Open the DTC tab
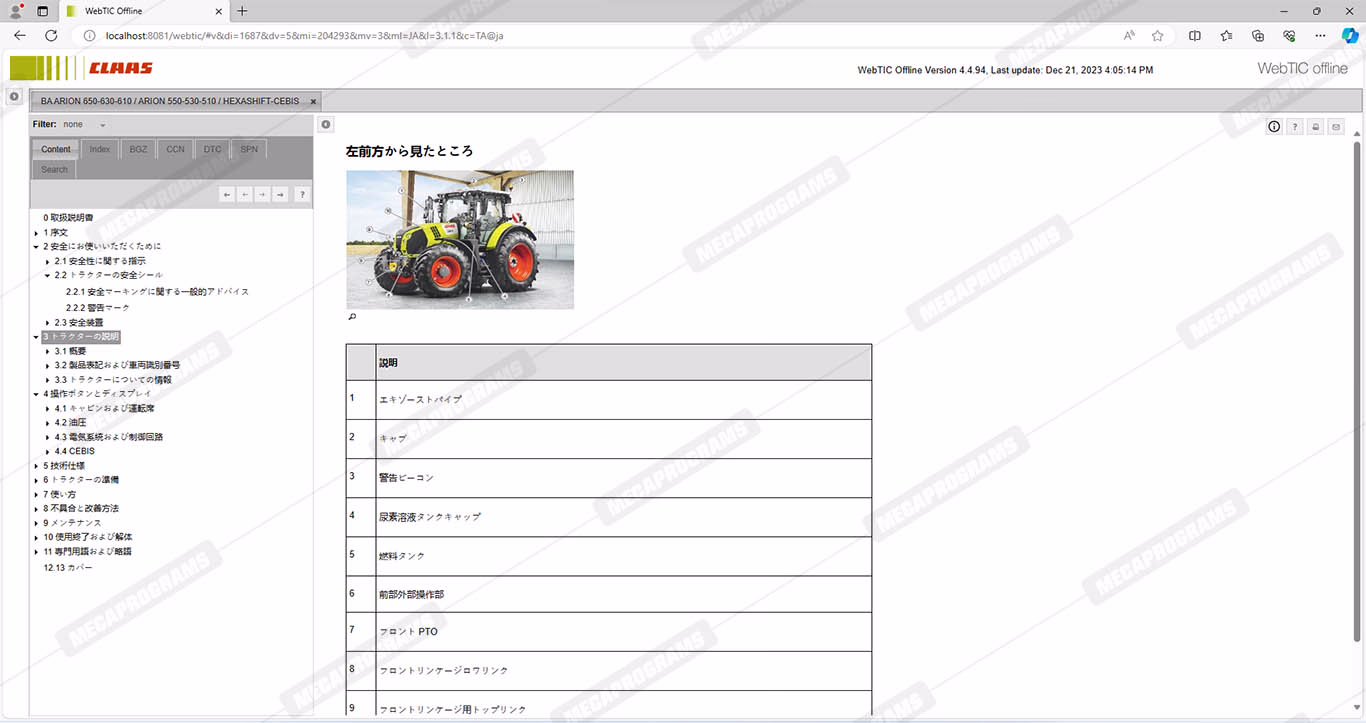 tap(212, 150)
